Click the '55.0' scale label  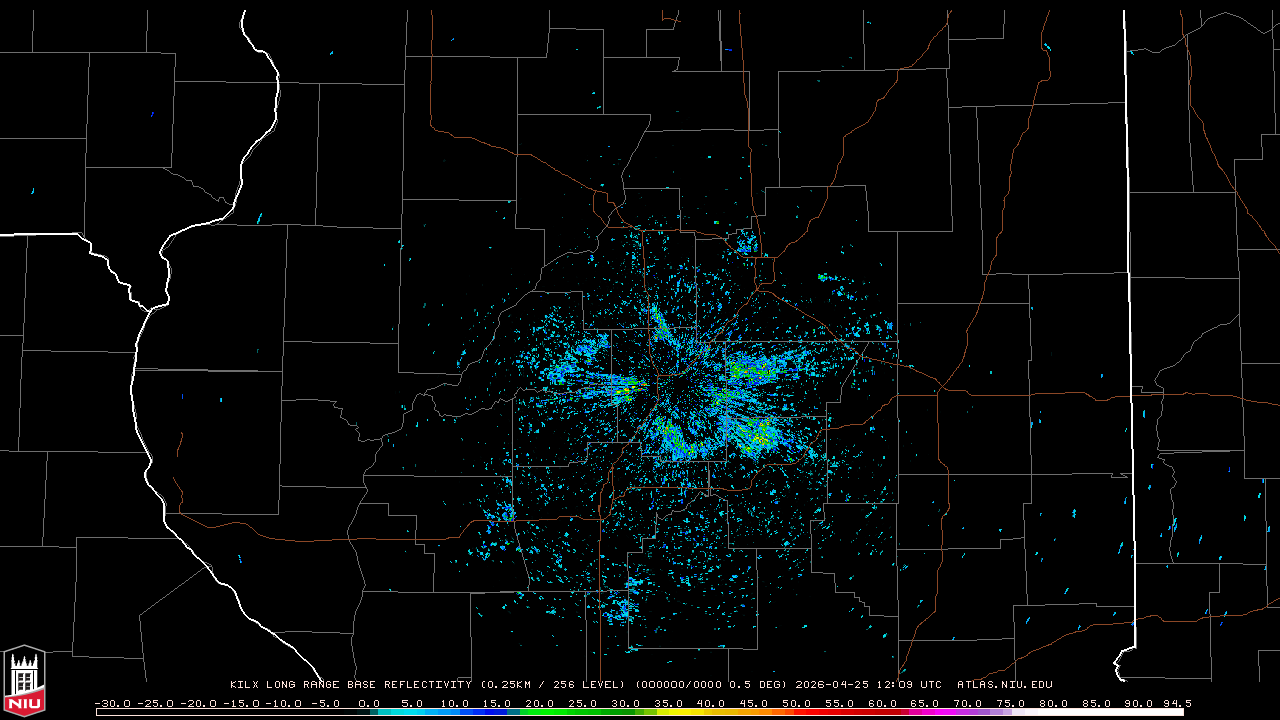pos(842,703)
